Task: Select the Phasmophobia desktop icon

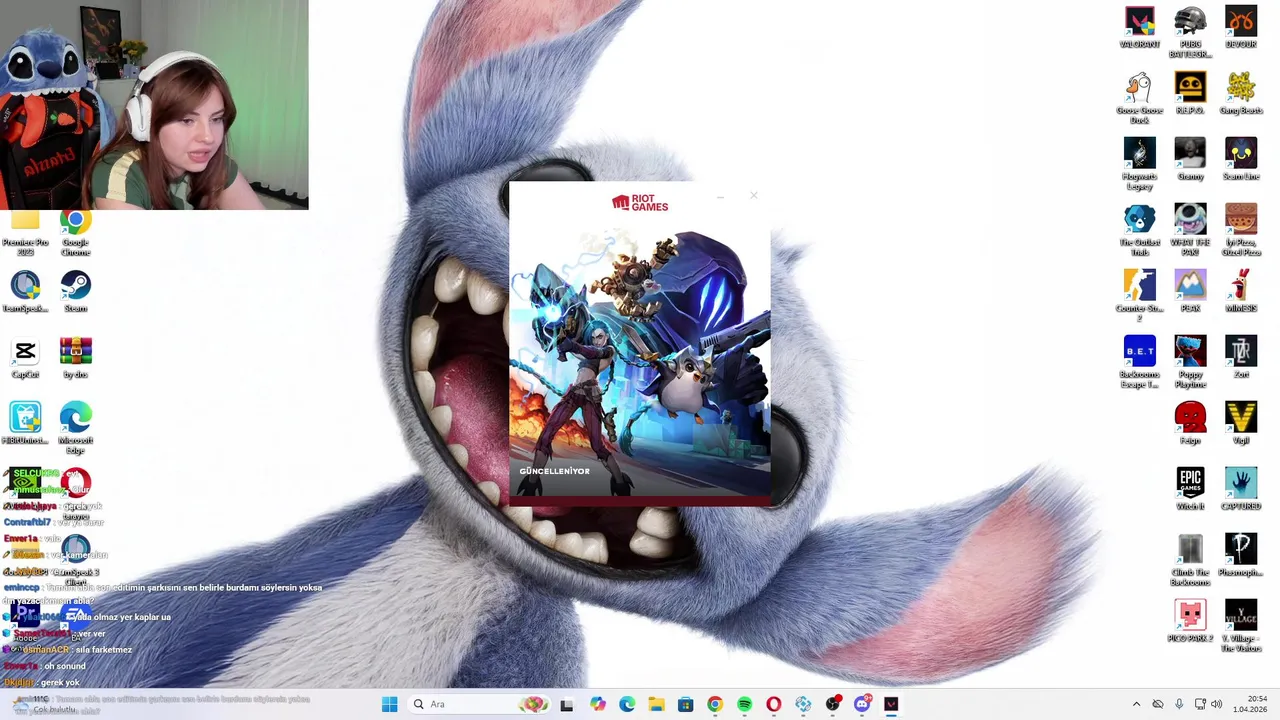Action: tap(1241, 555)
